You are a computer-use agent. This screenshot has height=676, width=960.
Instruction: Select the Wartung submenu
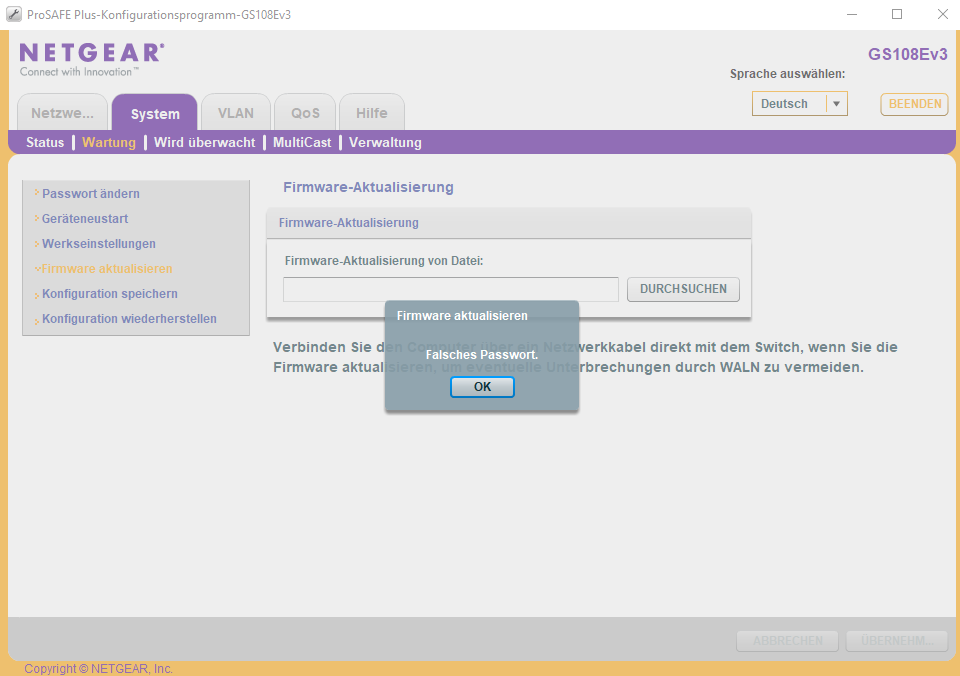(109, 143)
